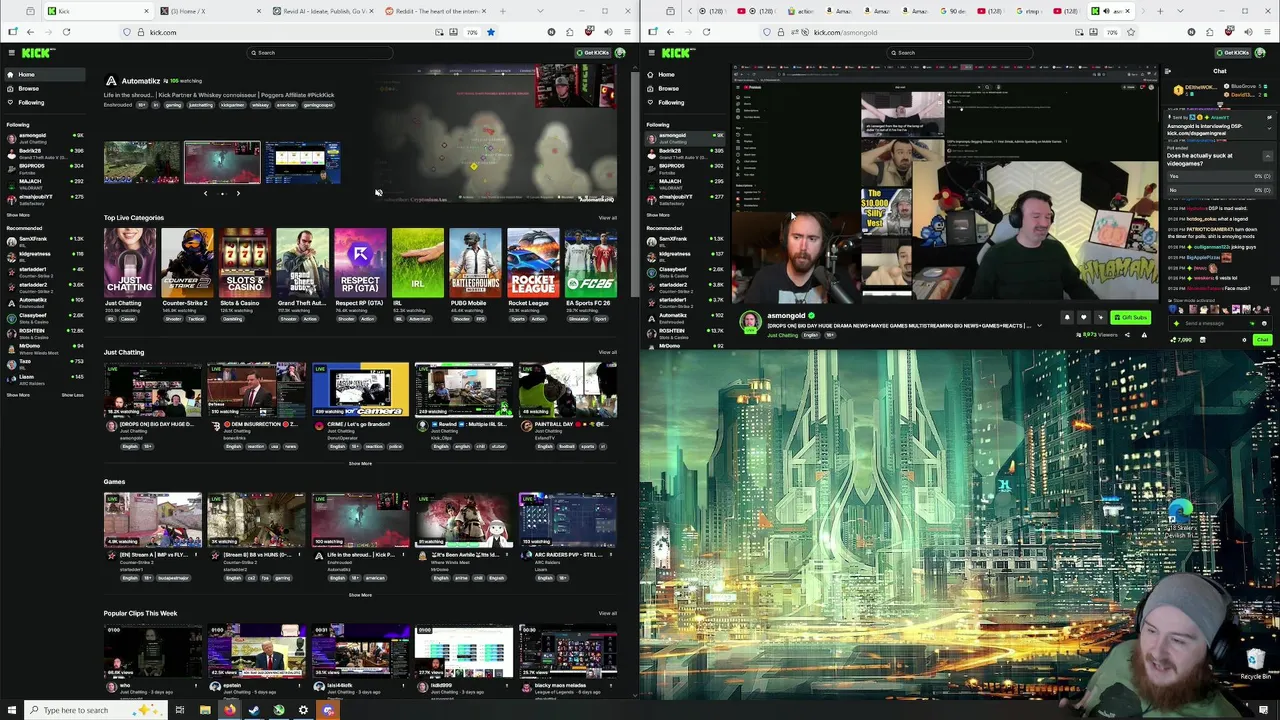
Task: Toggle notification bell for asmongold
Action: pos(1067,318)
